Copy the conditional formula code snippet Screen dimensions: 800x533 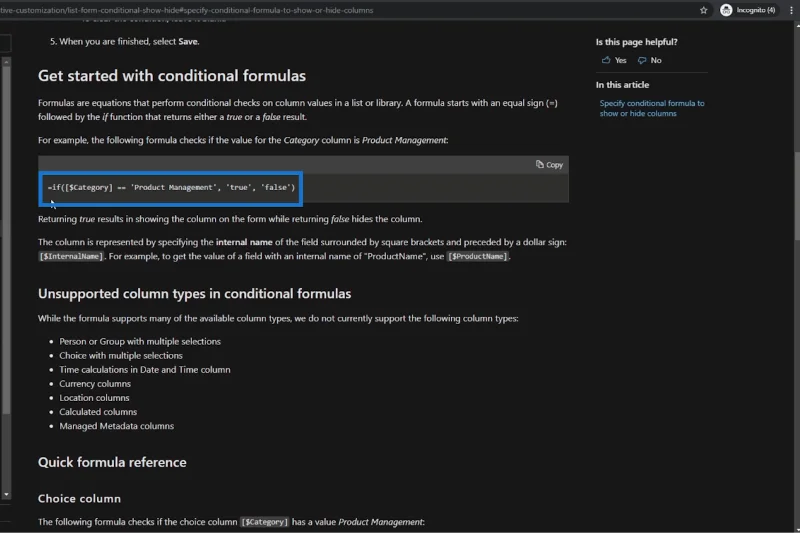[x=549, y=165]
